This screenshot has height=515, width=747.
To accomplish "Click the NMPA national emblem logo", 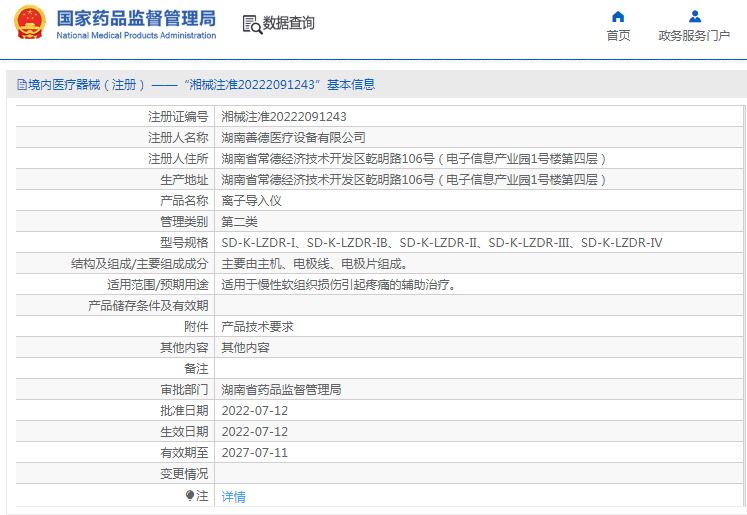I will coord(30,22).
